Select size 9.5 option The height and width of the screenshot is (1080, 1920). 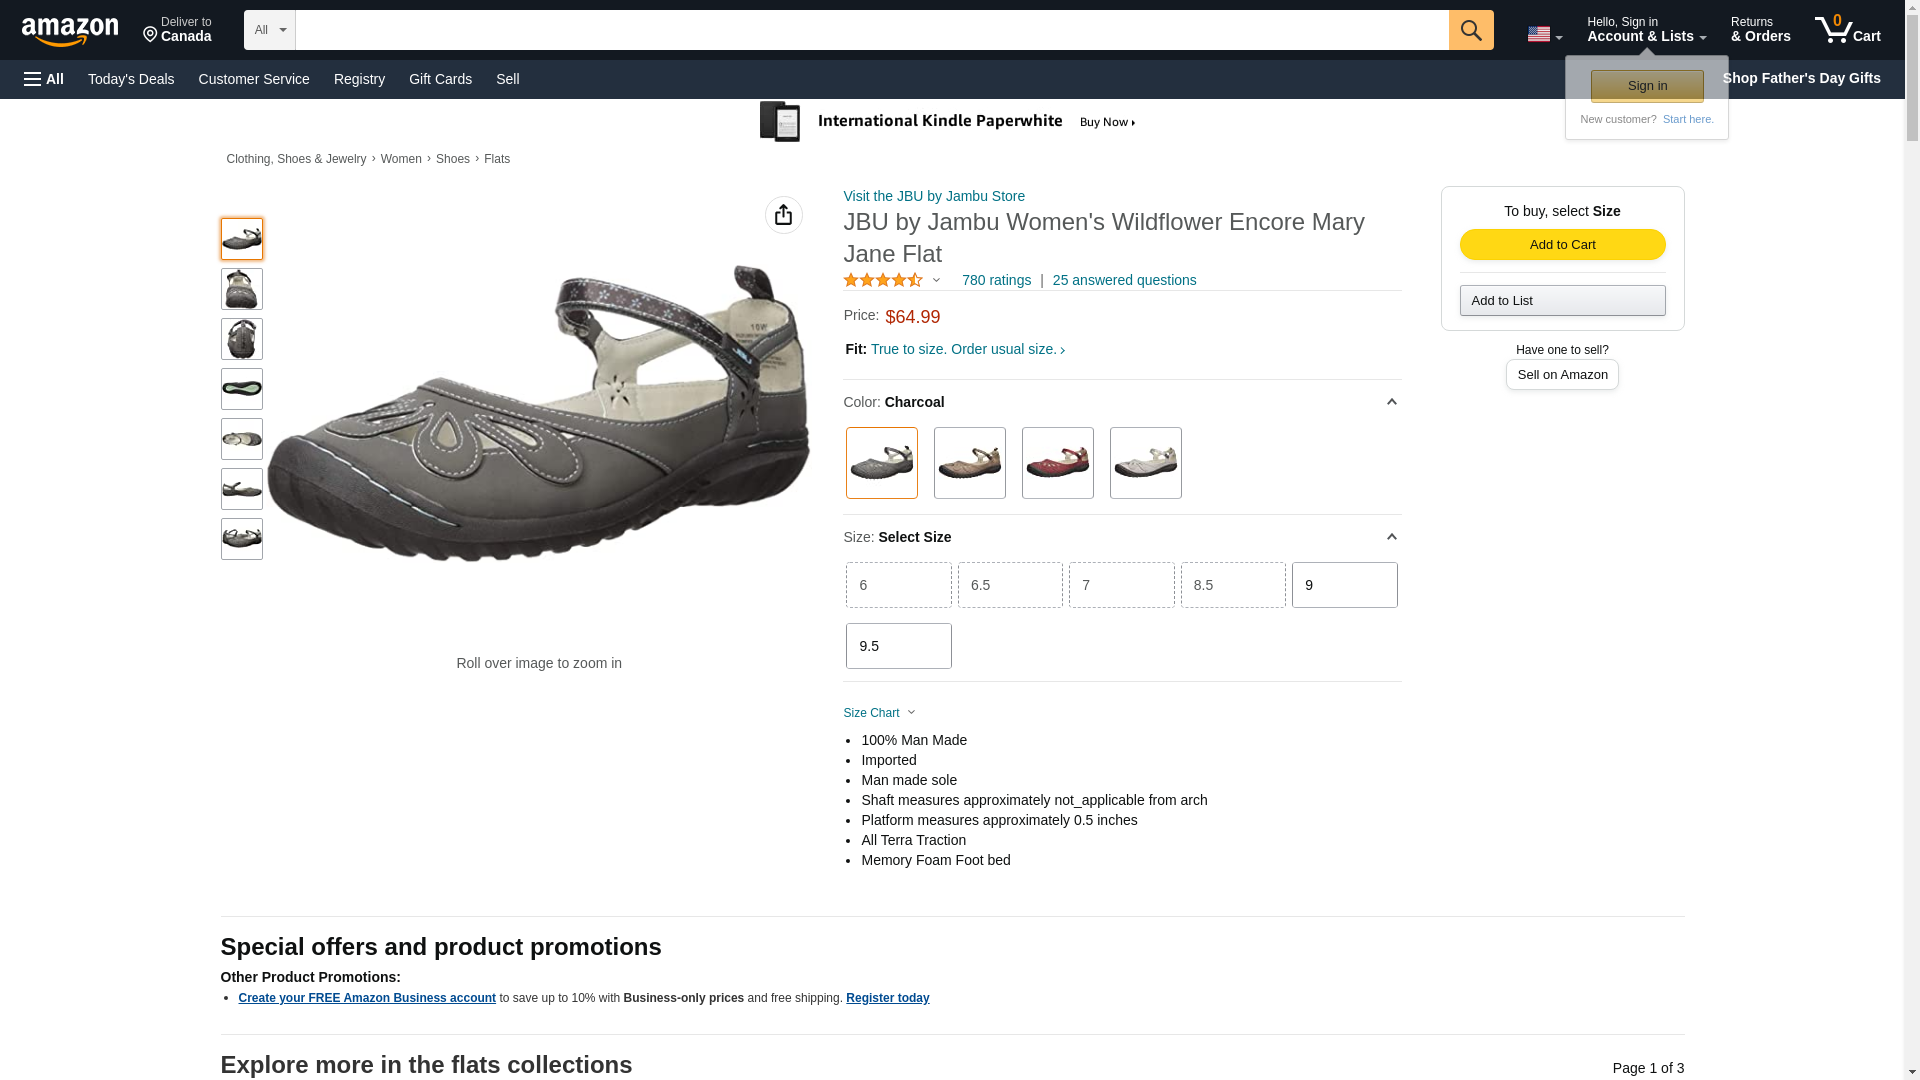coord(898,646)
